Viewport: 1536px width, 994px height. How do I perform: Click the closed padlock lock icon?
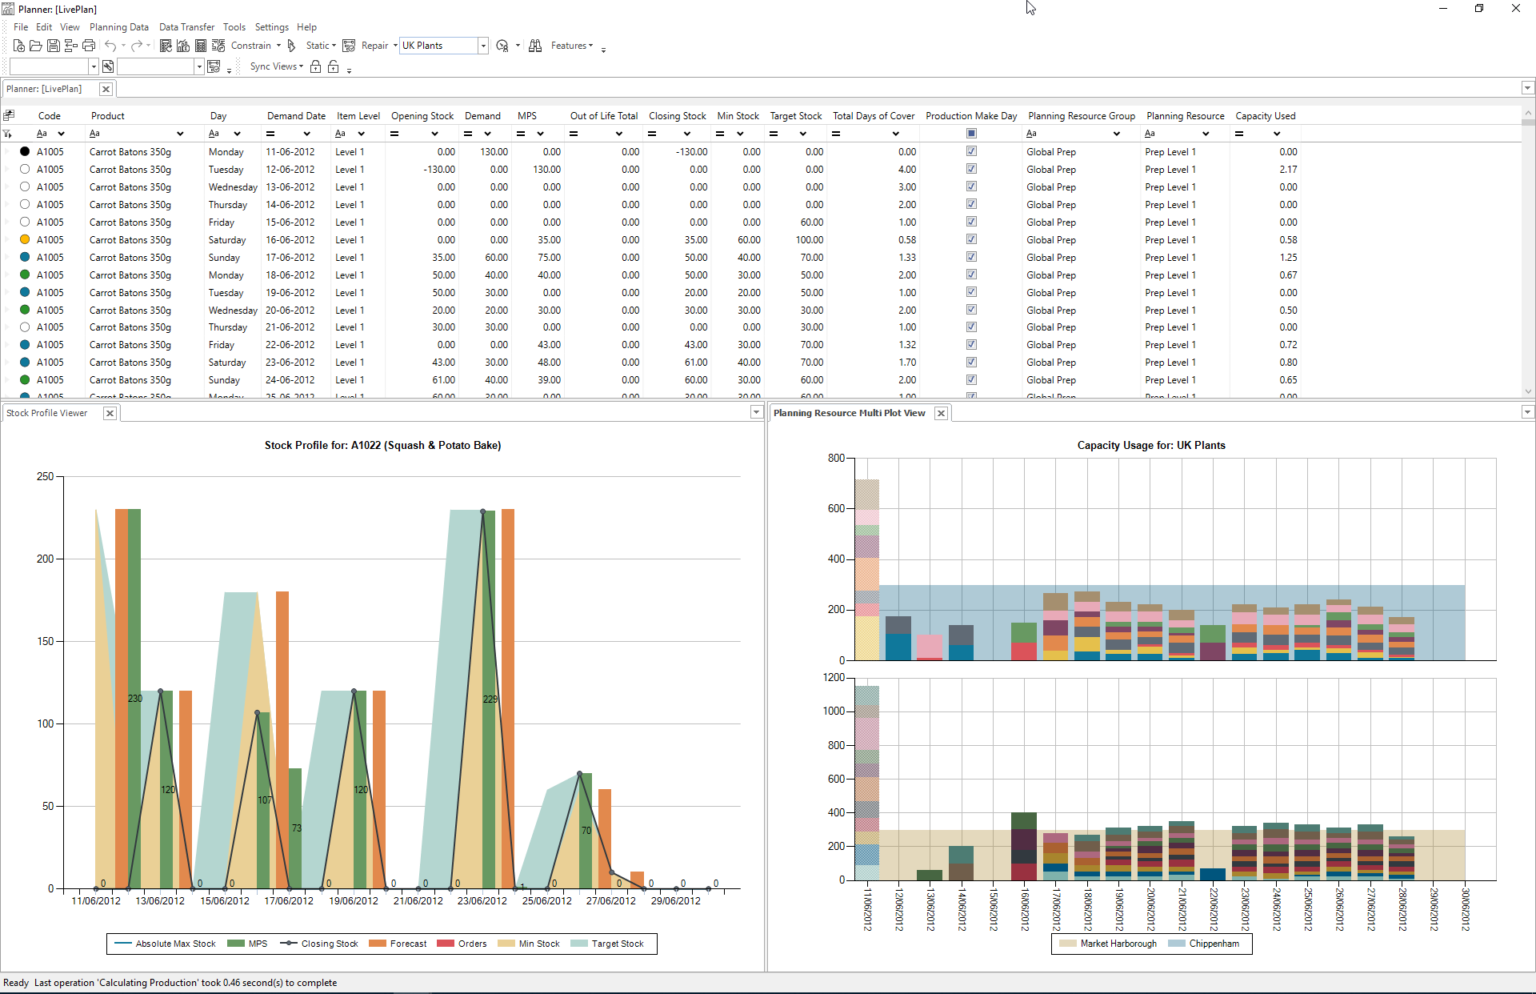click(316, 67)
